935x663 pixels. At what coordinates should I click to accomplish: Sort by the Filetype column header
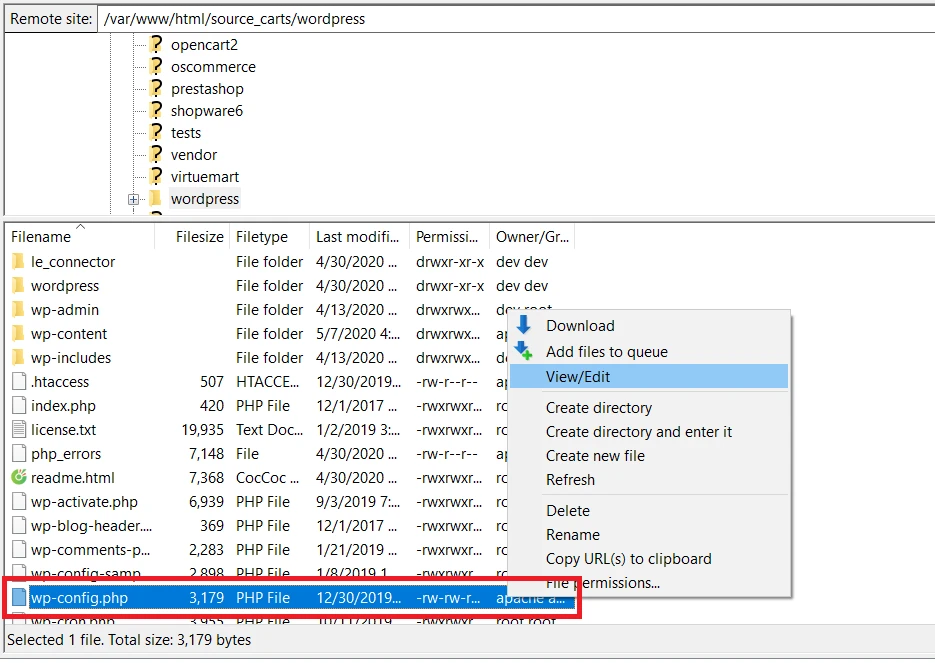coord(270,237)
